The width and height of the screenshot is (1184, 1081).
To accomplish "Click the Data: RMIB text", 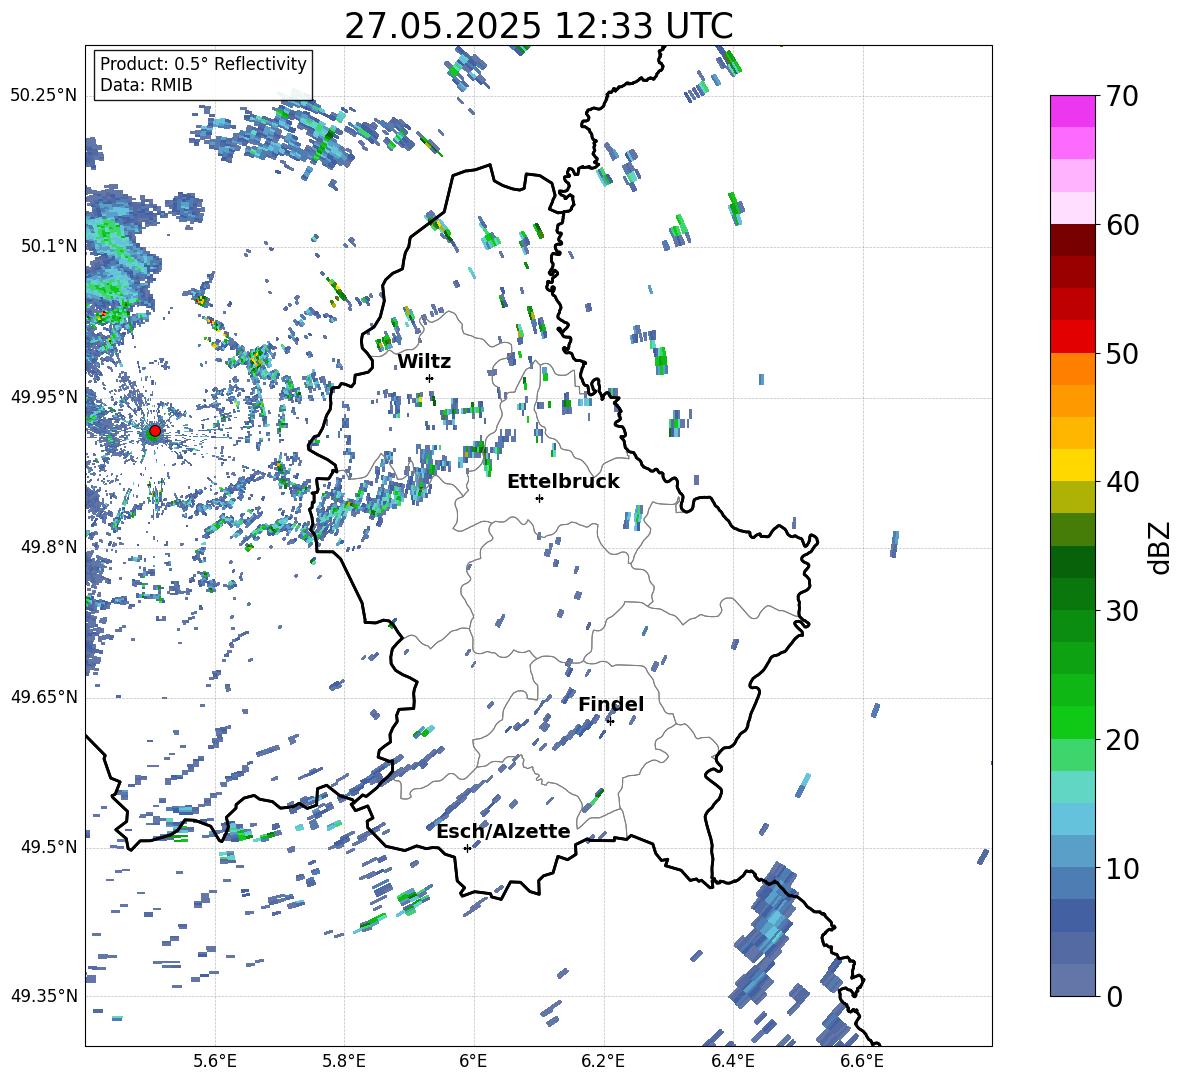I will (x=146, y=85).
